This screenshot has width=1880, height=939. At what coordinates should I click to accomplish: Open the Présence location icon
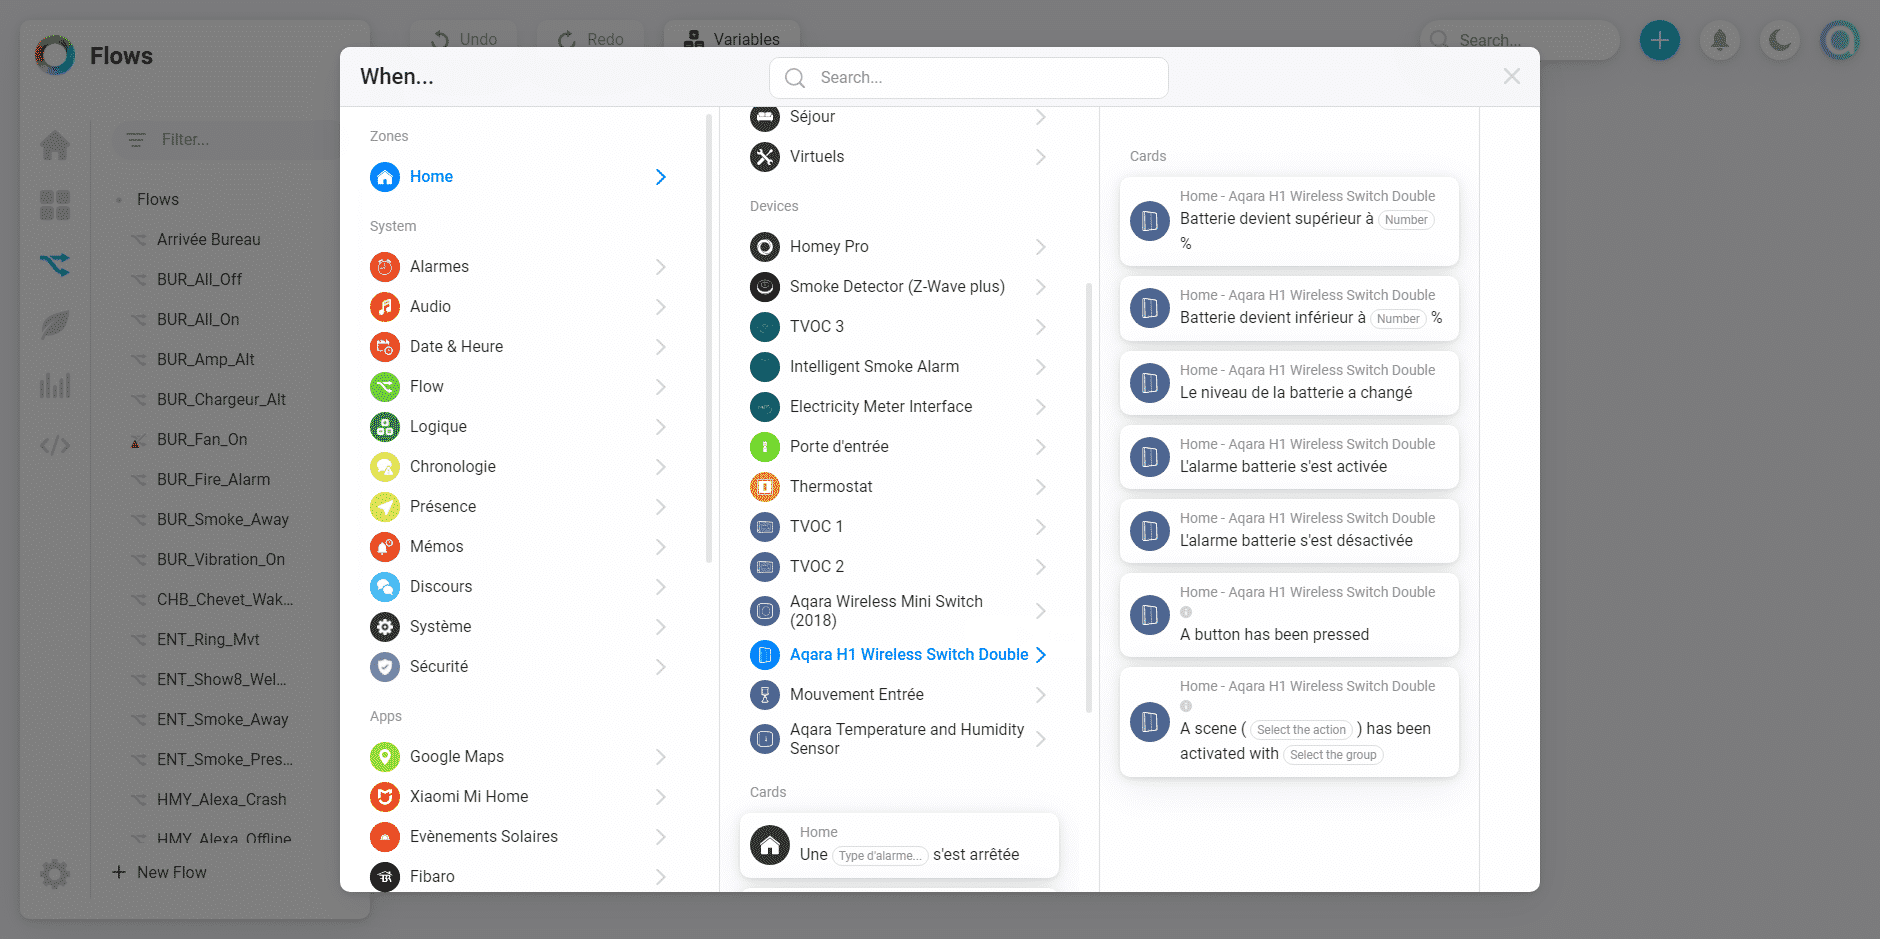pyautogui.click(x=385, y=506)
